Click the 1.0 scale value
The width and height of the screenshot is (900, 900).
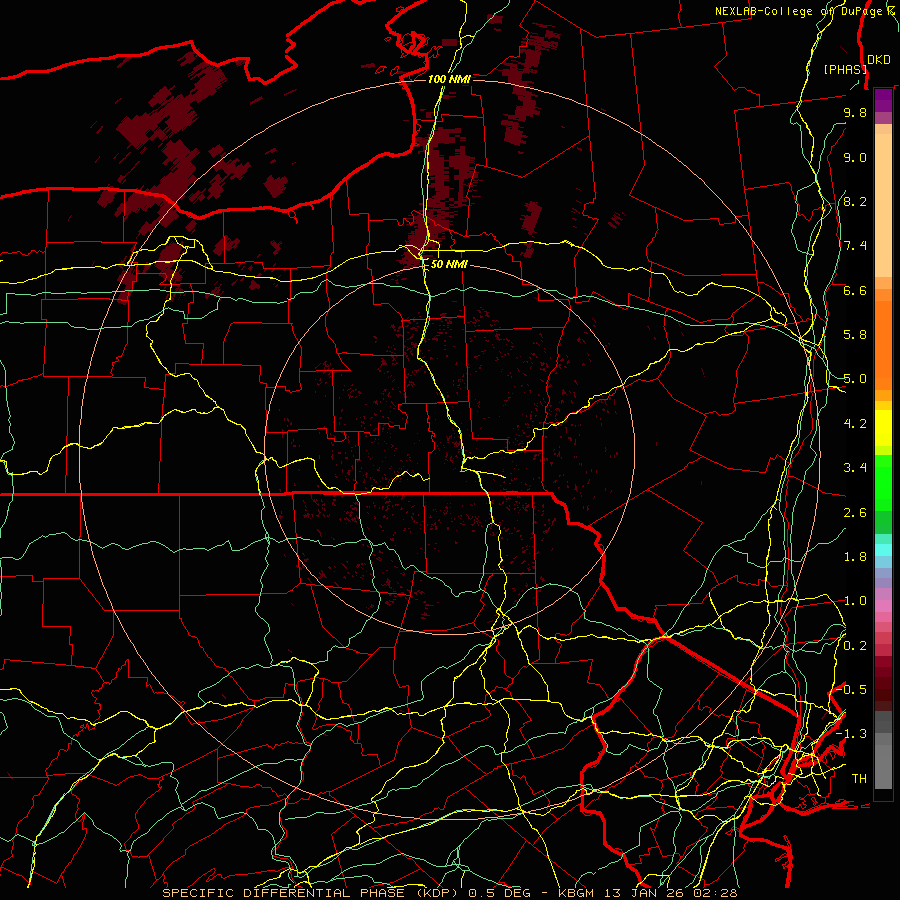tap(855, 601)
